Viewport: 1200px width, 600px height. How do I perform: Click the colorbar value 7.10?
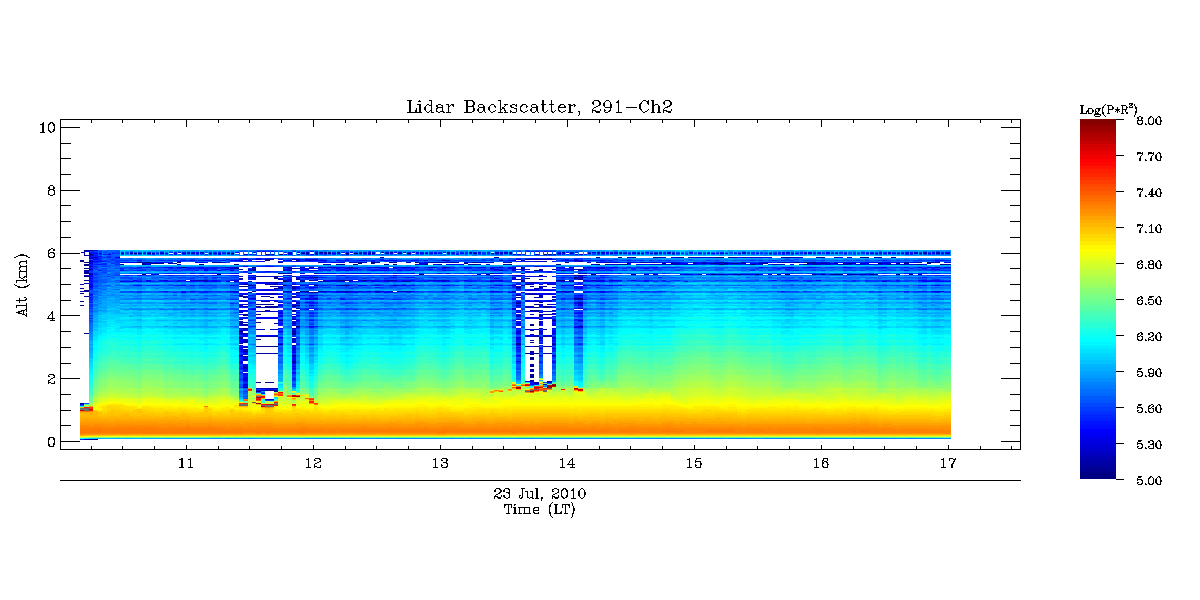click(1148, 228)
